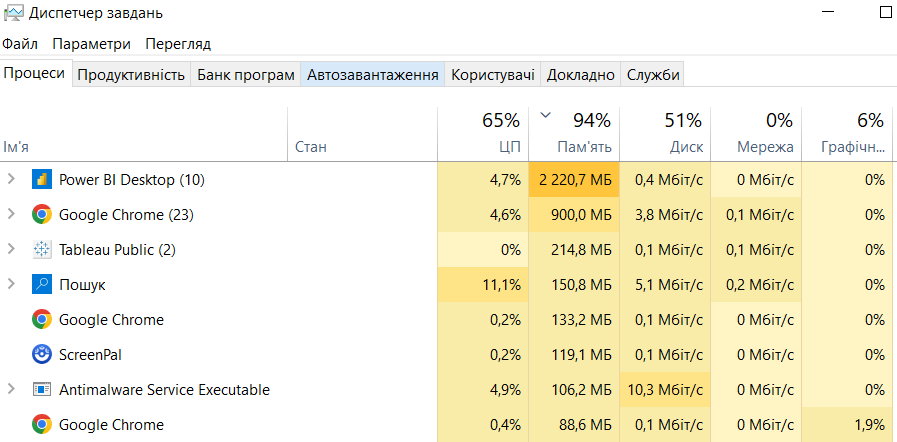Click the Antimalware Service Executable icon

(41, 390)
